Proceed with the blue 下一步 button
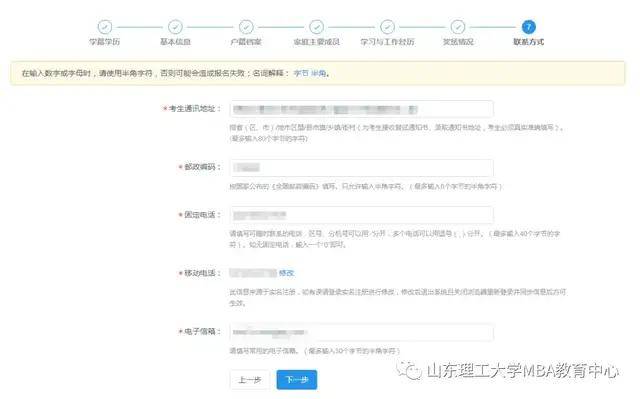The image size is (640, 399). click(x=297, y=380)
